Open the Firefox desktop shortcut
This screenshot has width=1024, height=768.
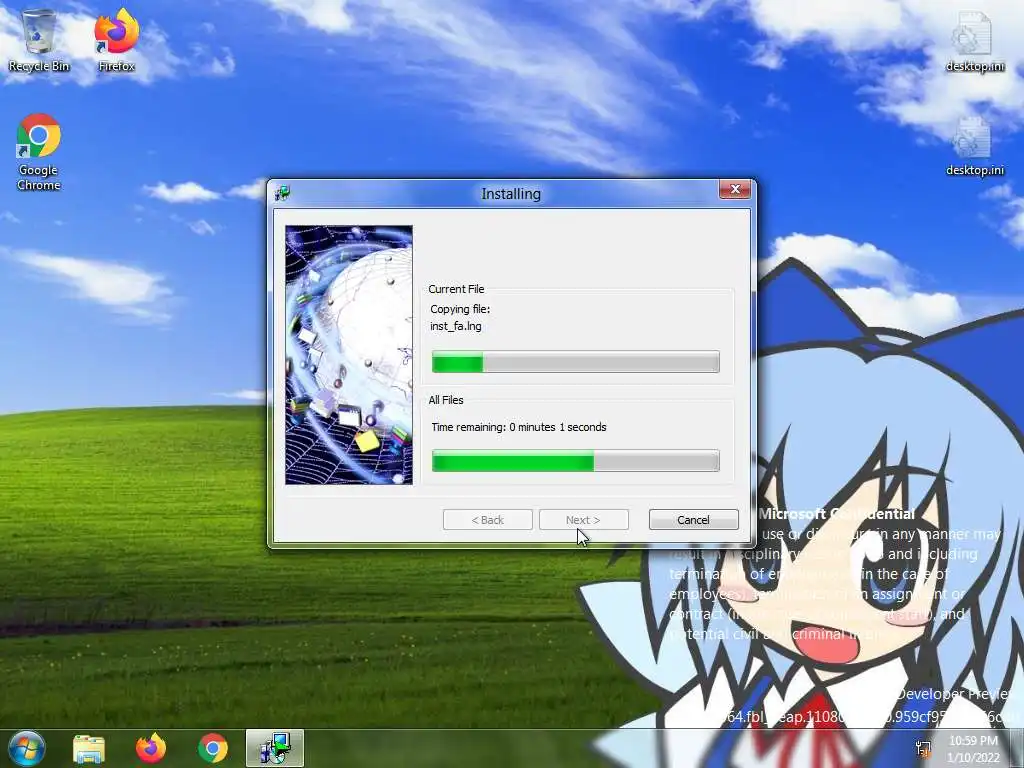click(x=116, y=40)
